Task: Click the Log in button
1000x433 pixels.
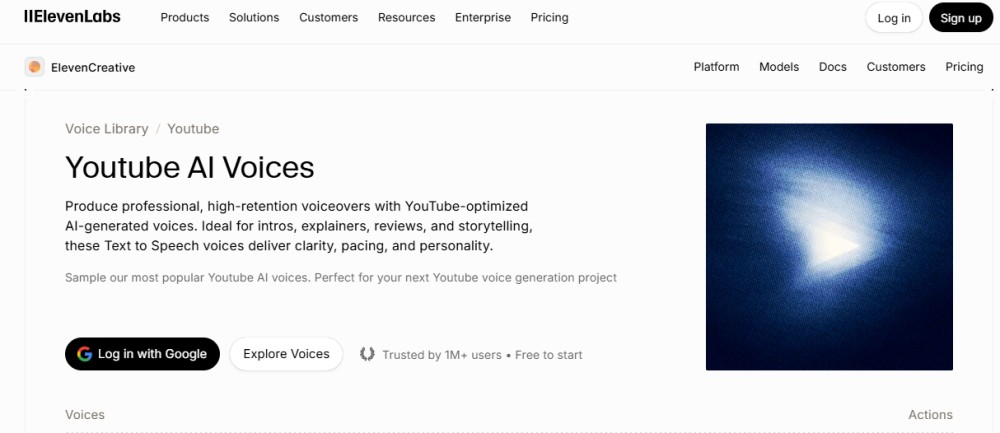Action: [893, 18]
